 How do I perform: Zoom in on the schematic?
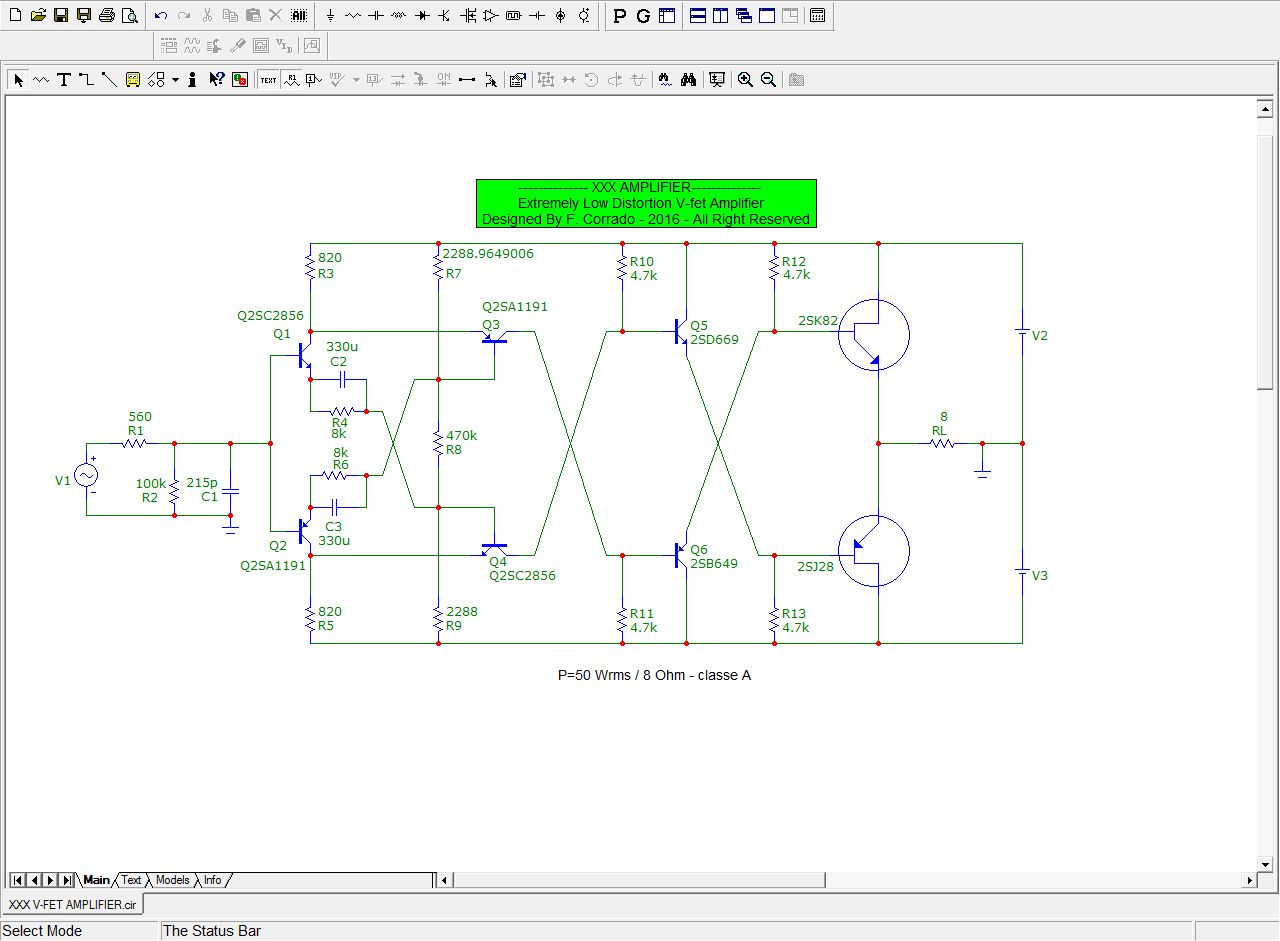(745, 80)
